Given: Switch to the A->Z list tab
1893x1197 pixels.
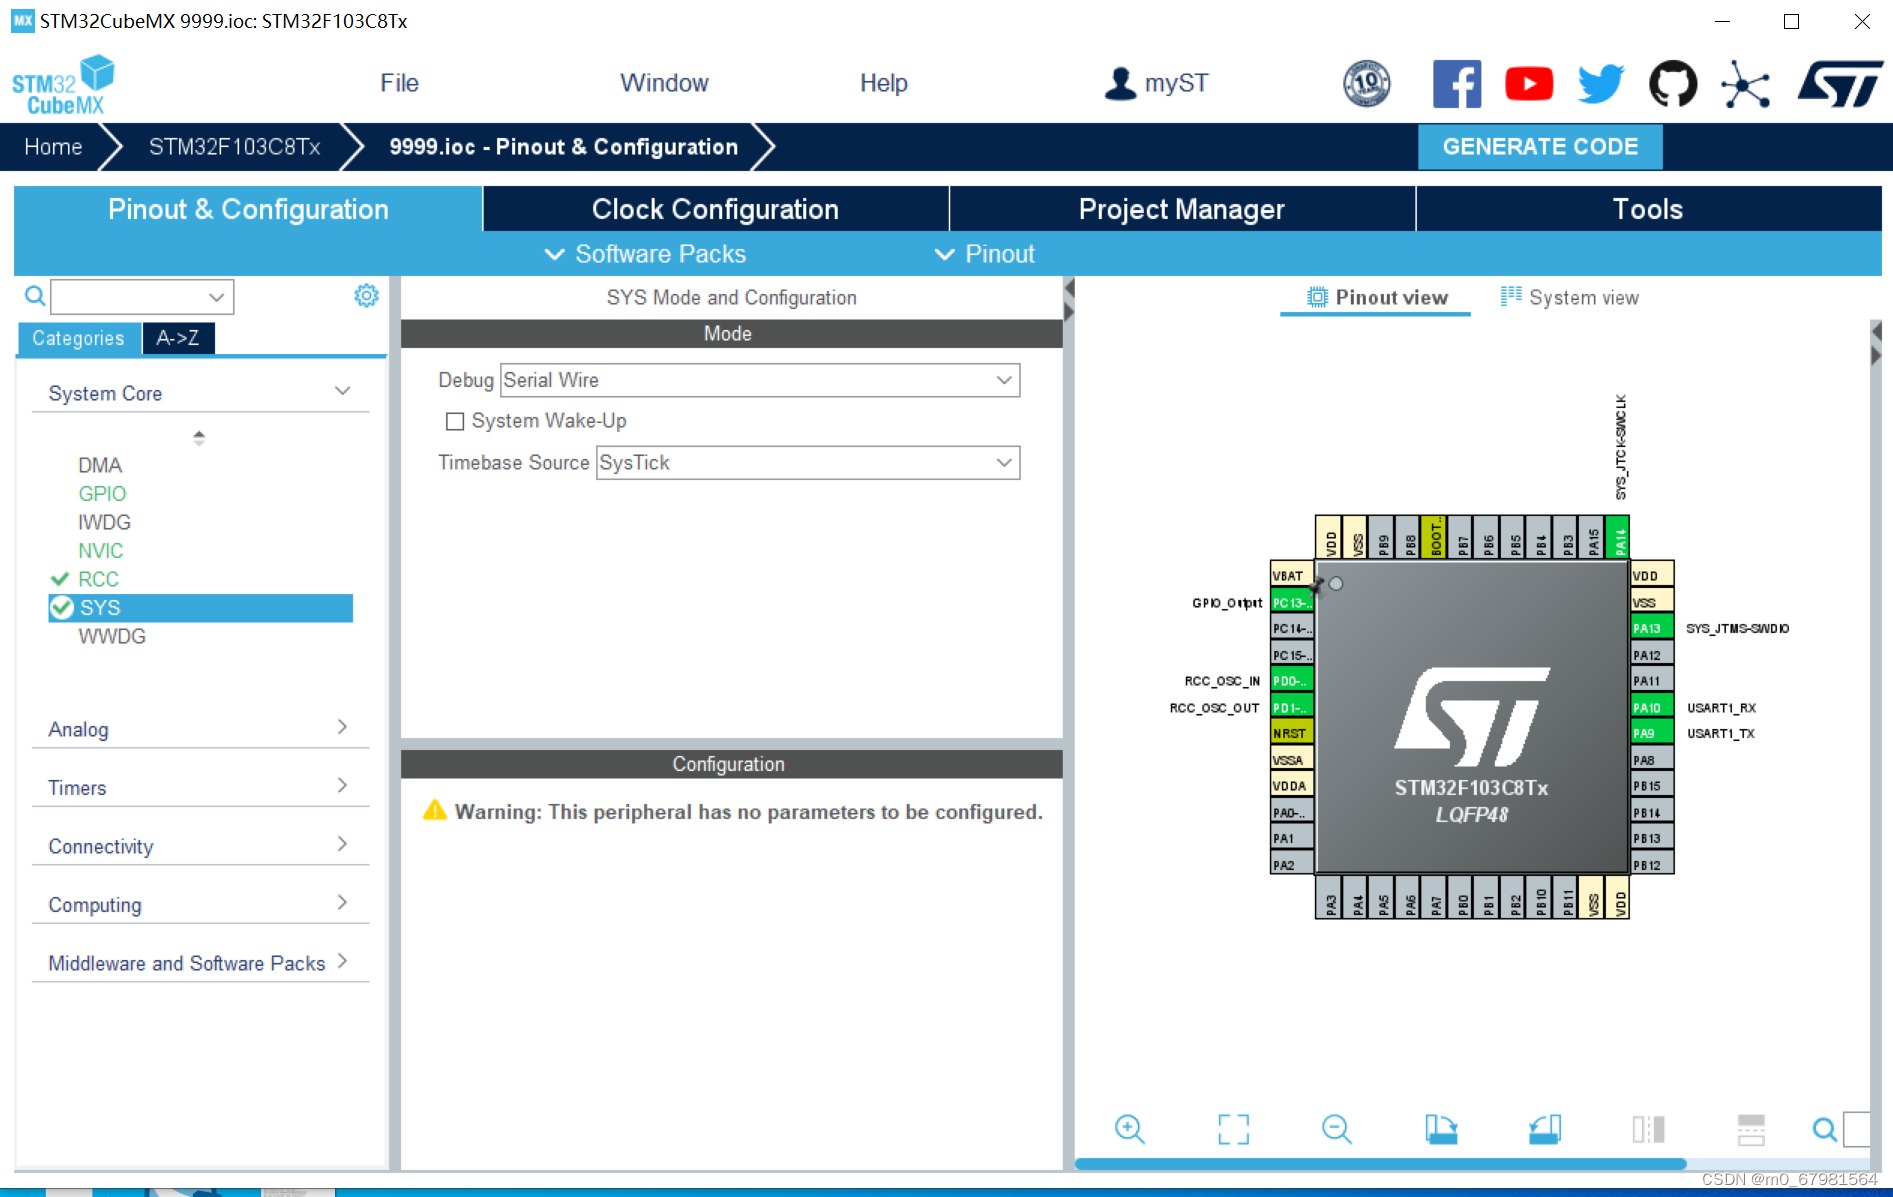Looking at the screenshot, I should pos(178,338).
